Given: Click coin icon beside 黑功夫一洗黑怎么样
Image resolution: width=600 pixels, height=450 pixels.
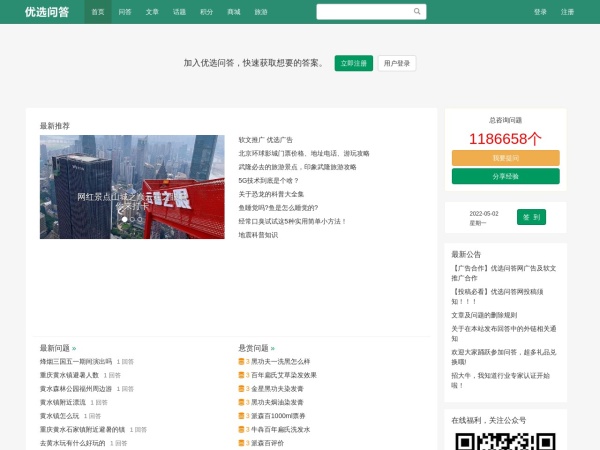Looking at the screenshot, I should 241,361.
